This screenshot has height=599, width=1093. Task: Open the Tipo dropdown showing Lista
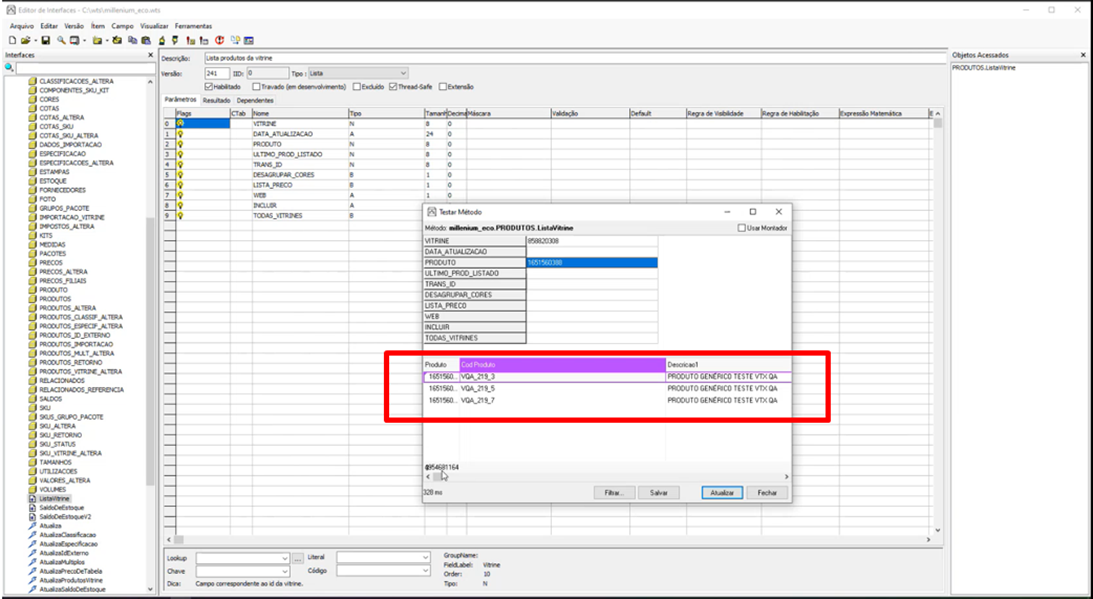[358, 73]
